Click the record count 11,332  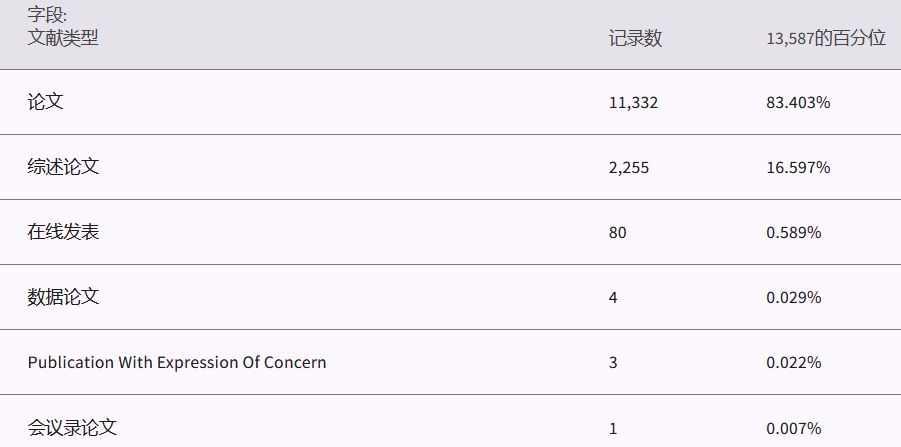point(633,103)
